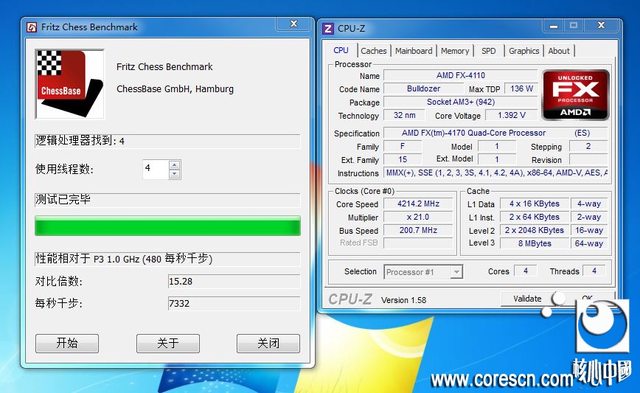Select the Memory tab
The image size is (640, 393).
pyautogui.click(x=455, y=51)
